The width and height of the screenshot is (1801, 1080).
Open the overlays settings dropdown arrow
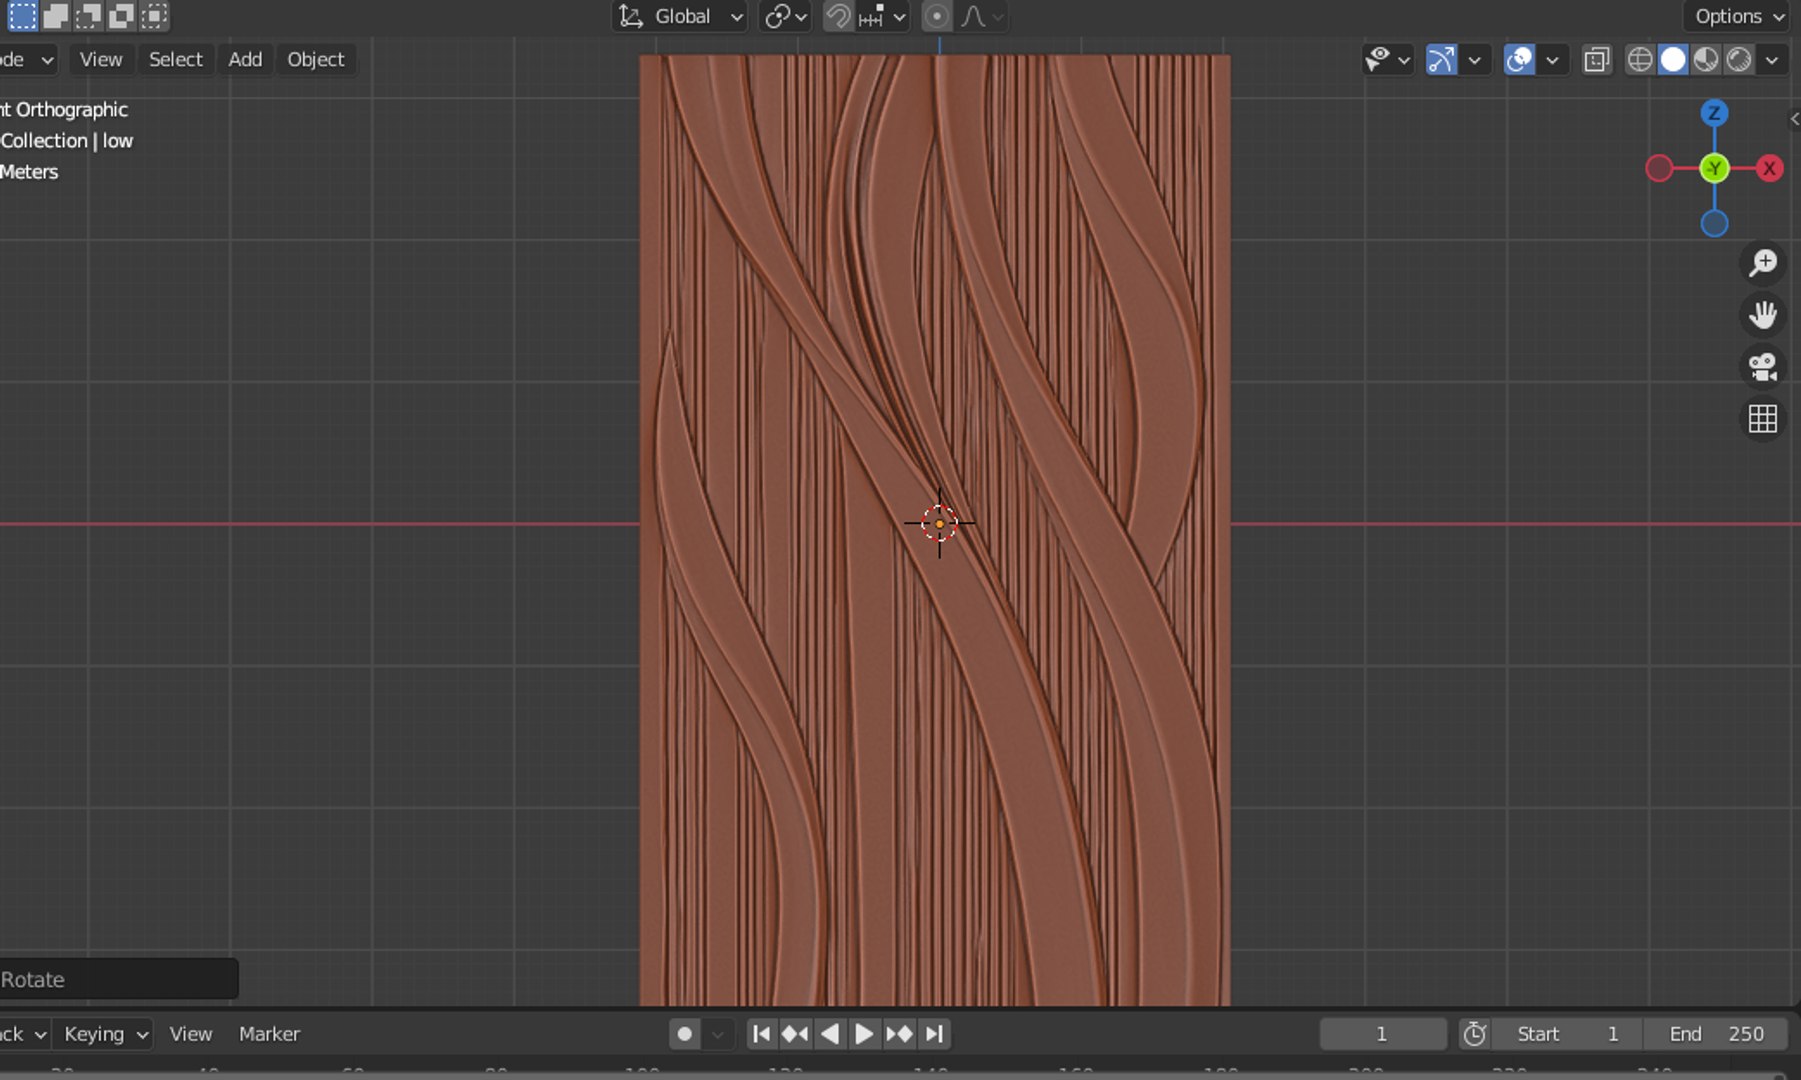(x=1552, y=60)
